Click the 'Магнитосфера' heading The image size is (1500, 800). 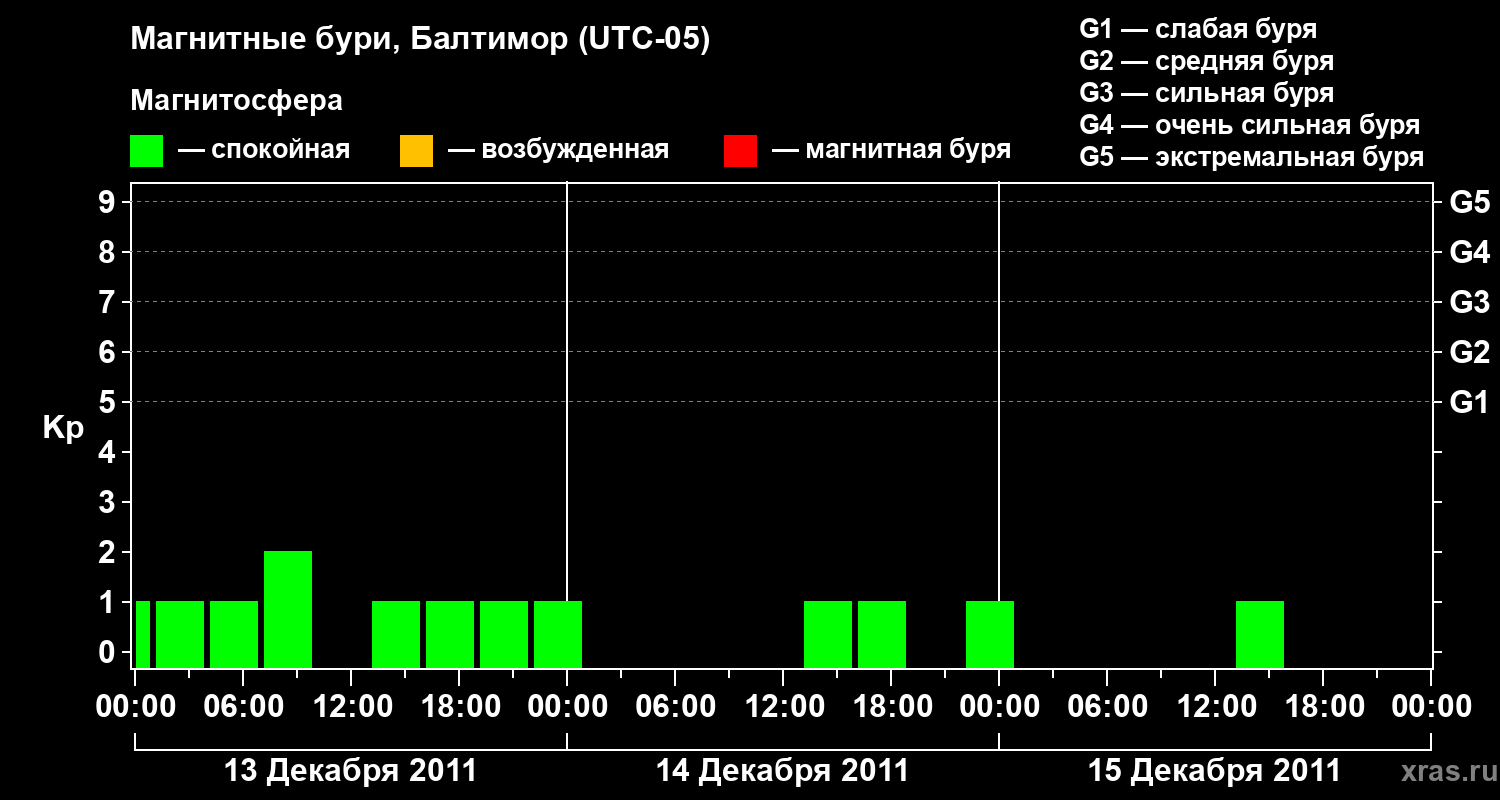coord(237,101)
